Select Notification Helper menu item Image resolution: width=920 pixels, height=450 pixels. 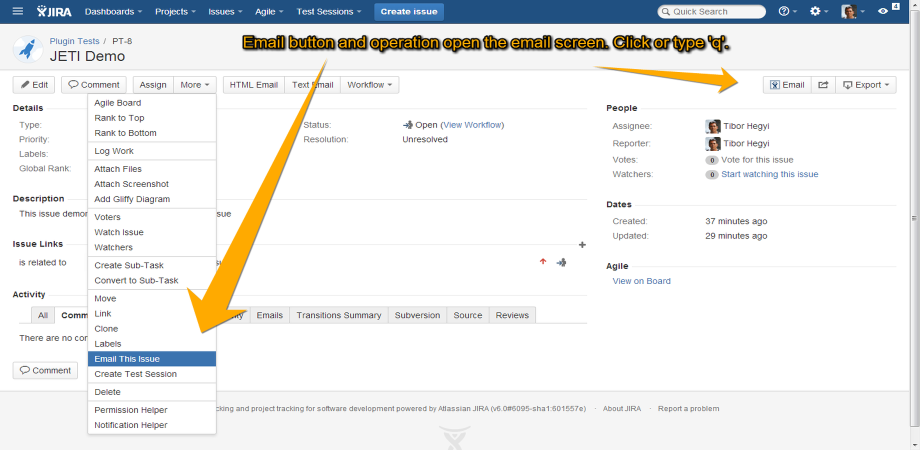tap(152, 425)
